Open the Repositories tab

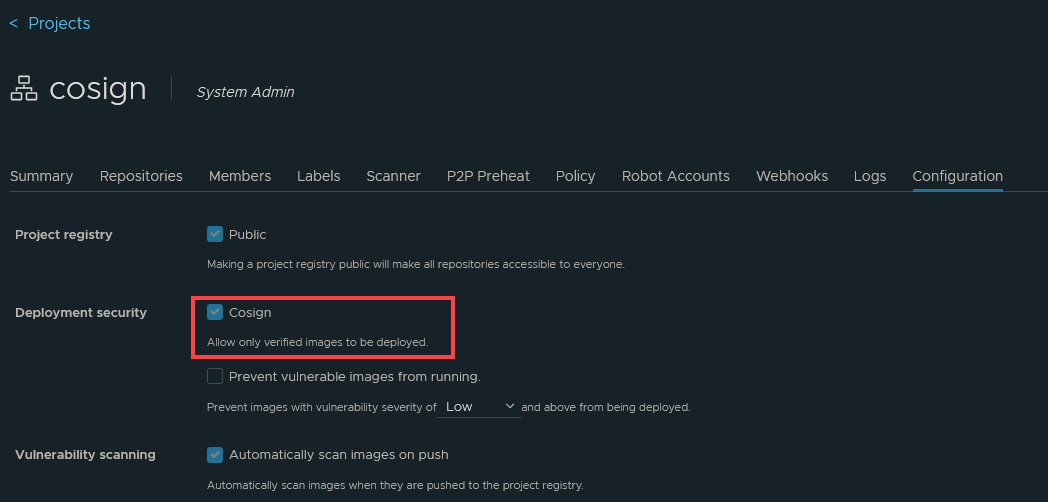(x=141, y=176)
